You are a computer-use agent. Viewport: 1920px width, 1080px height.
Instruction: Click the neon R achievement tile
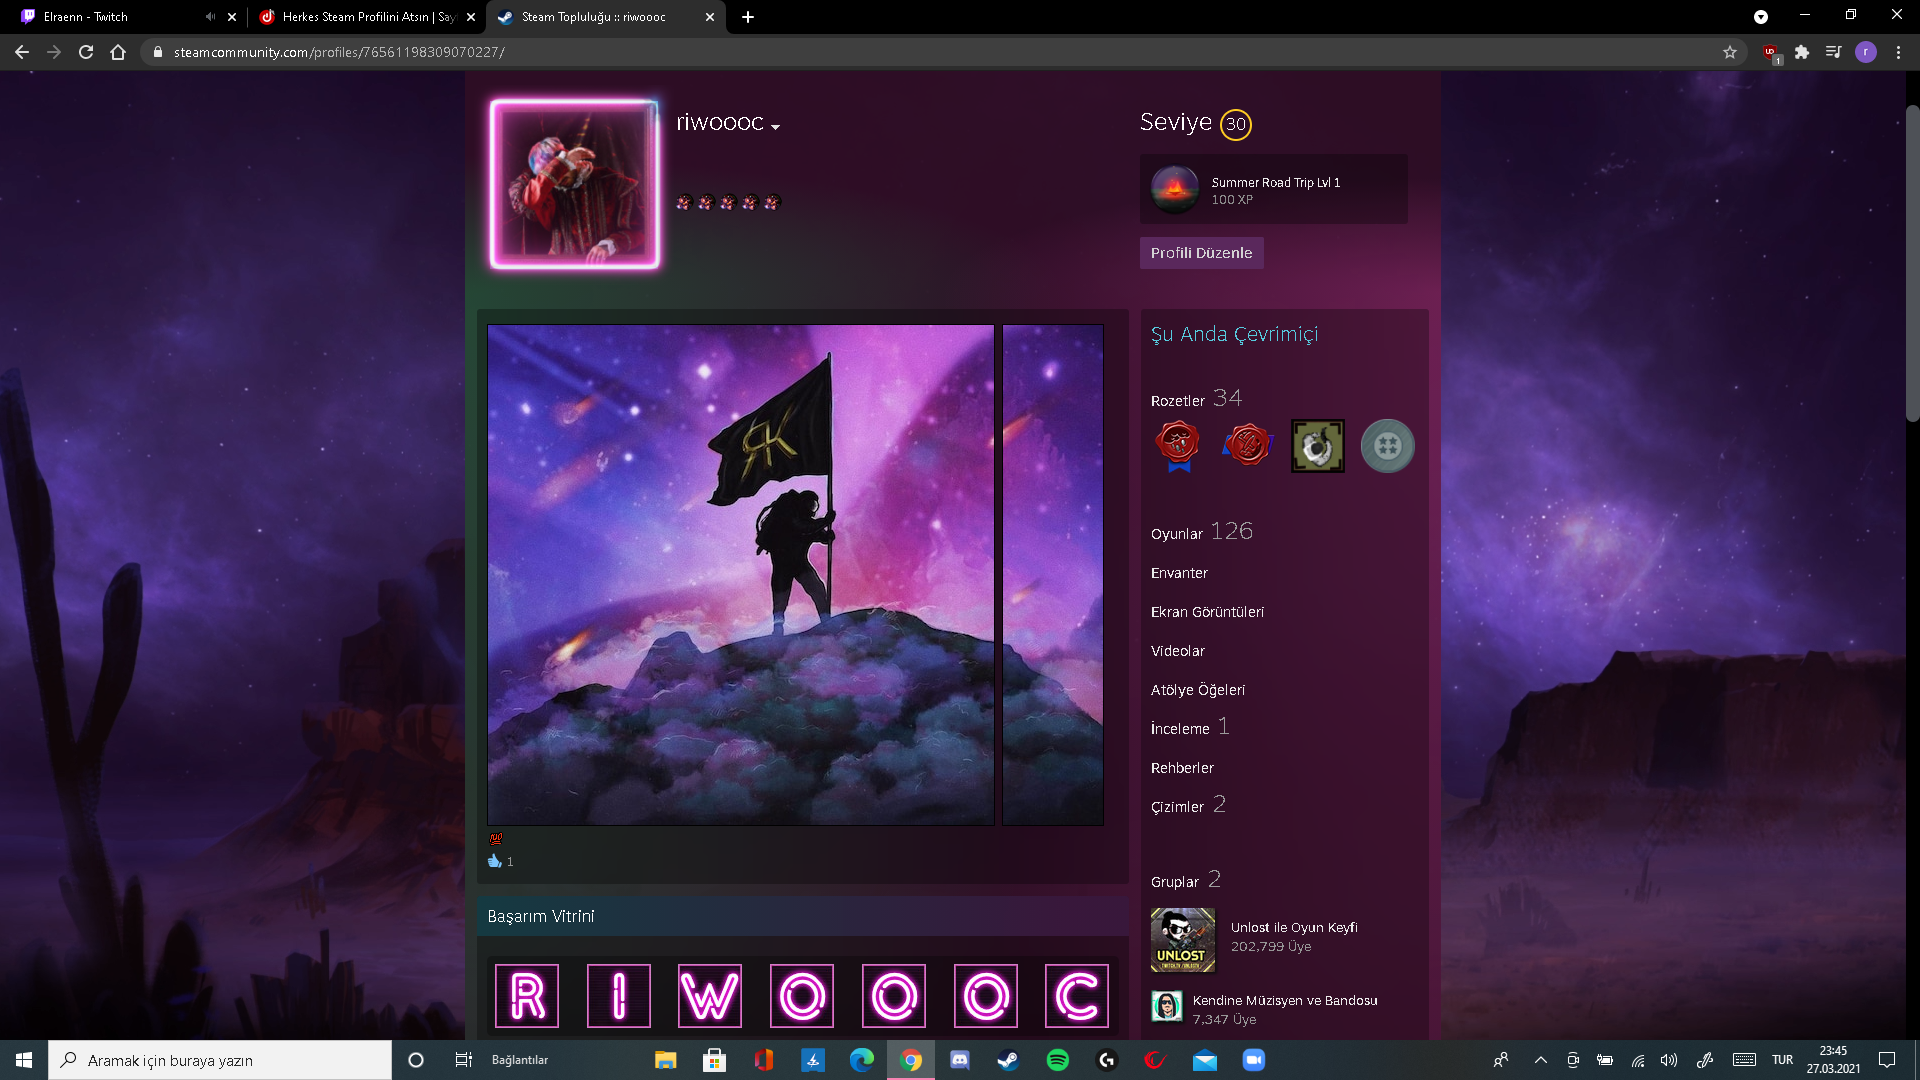[x=527, y=996]
